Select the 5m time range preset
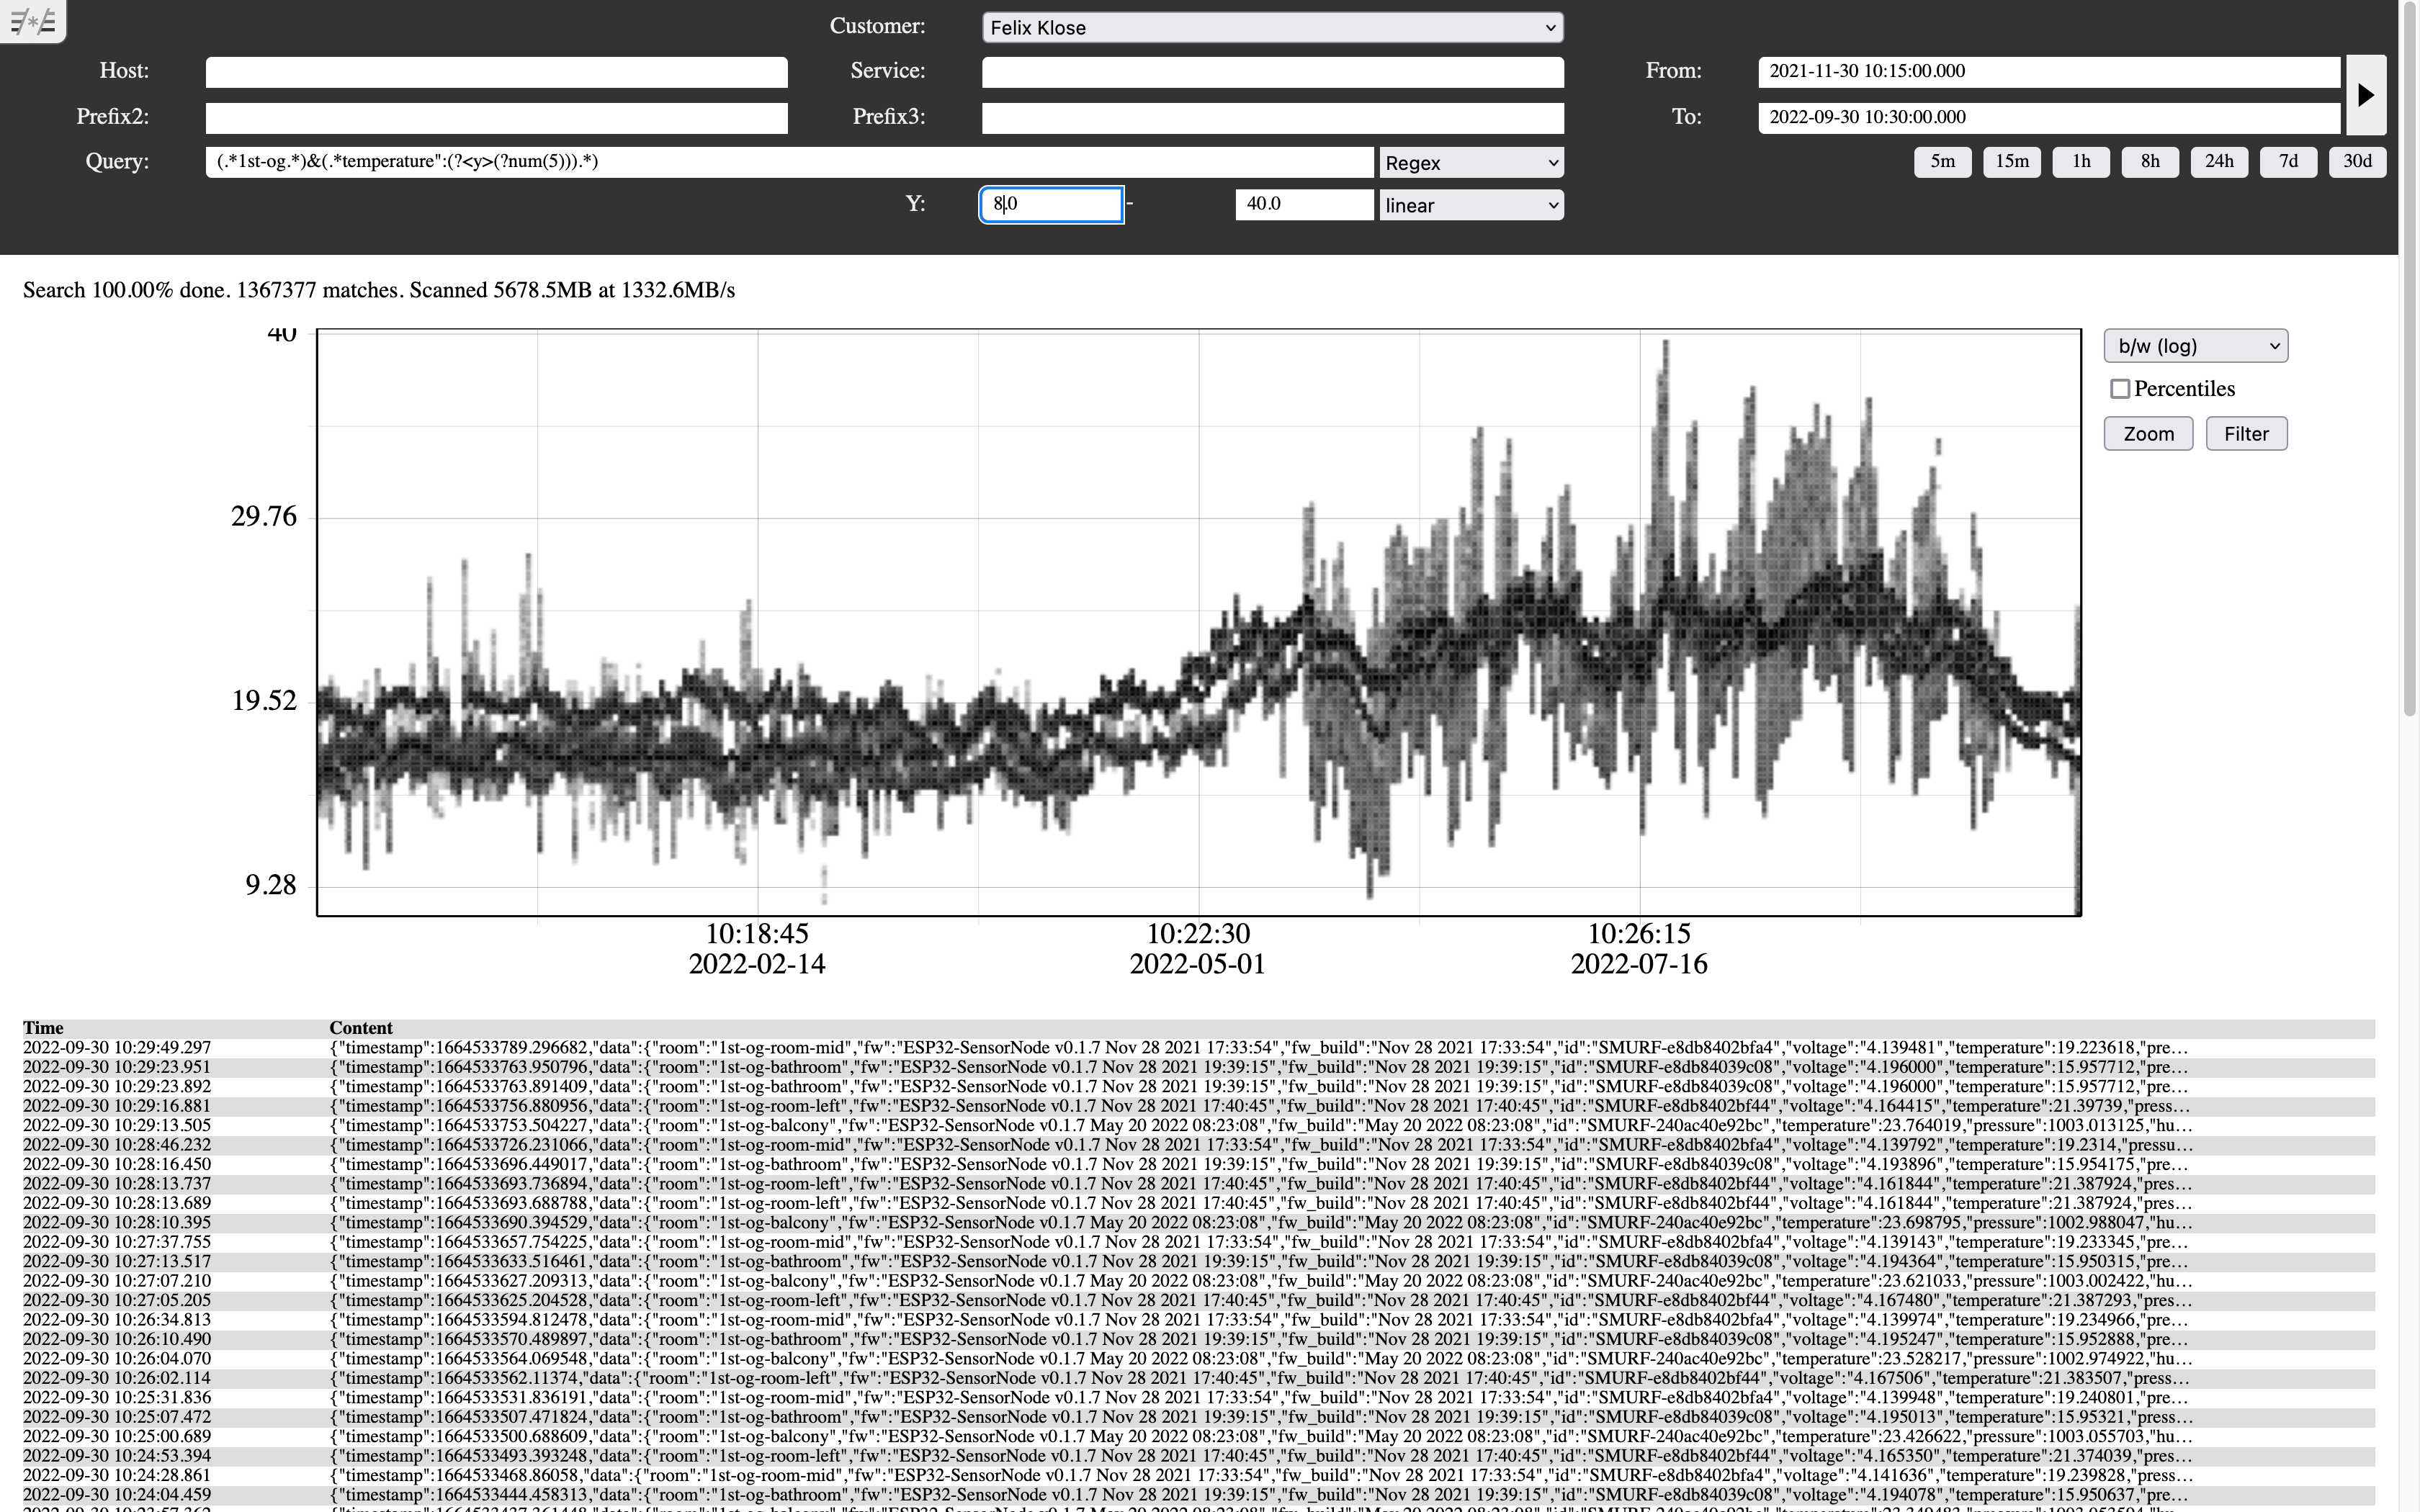Screen dimensions: 2420x1512 point(1942,162)
